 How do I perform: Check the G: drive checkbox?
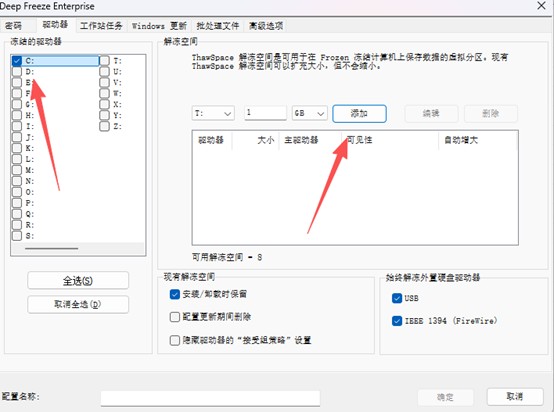pos(17,104)
